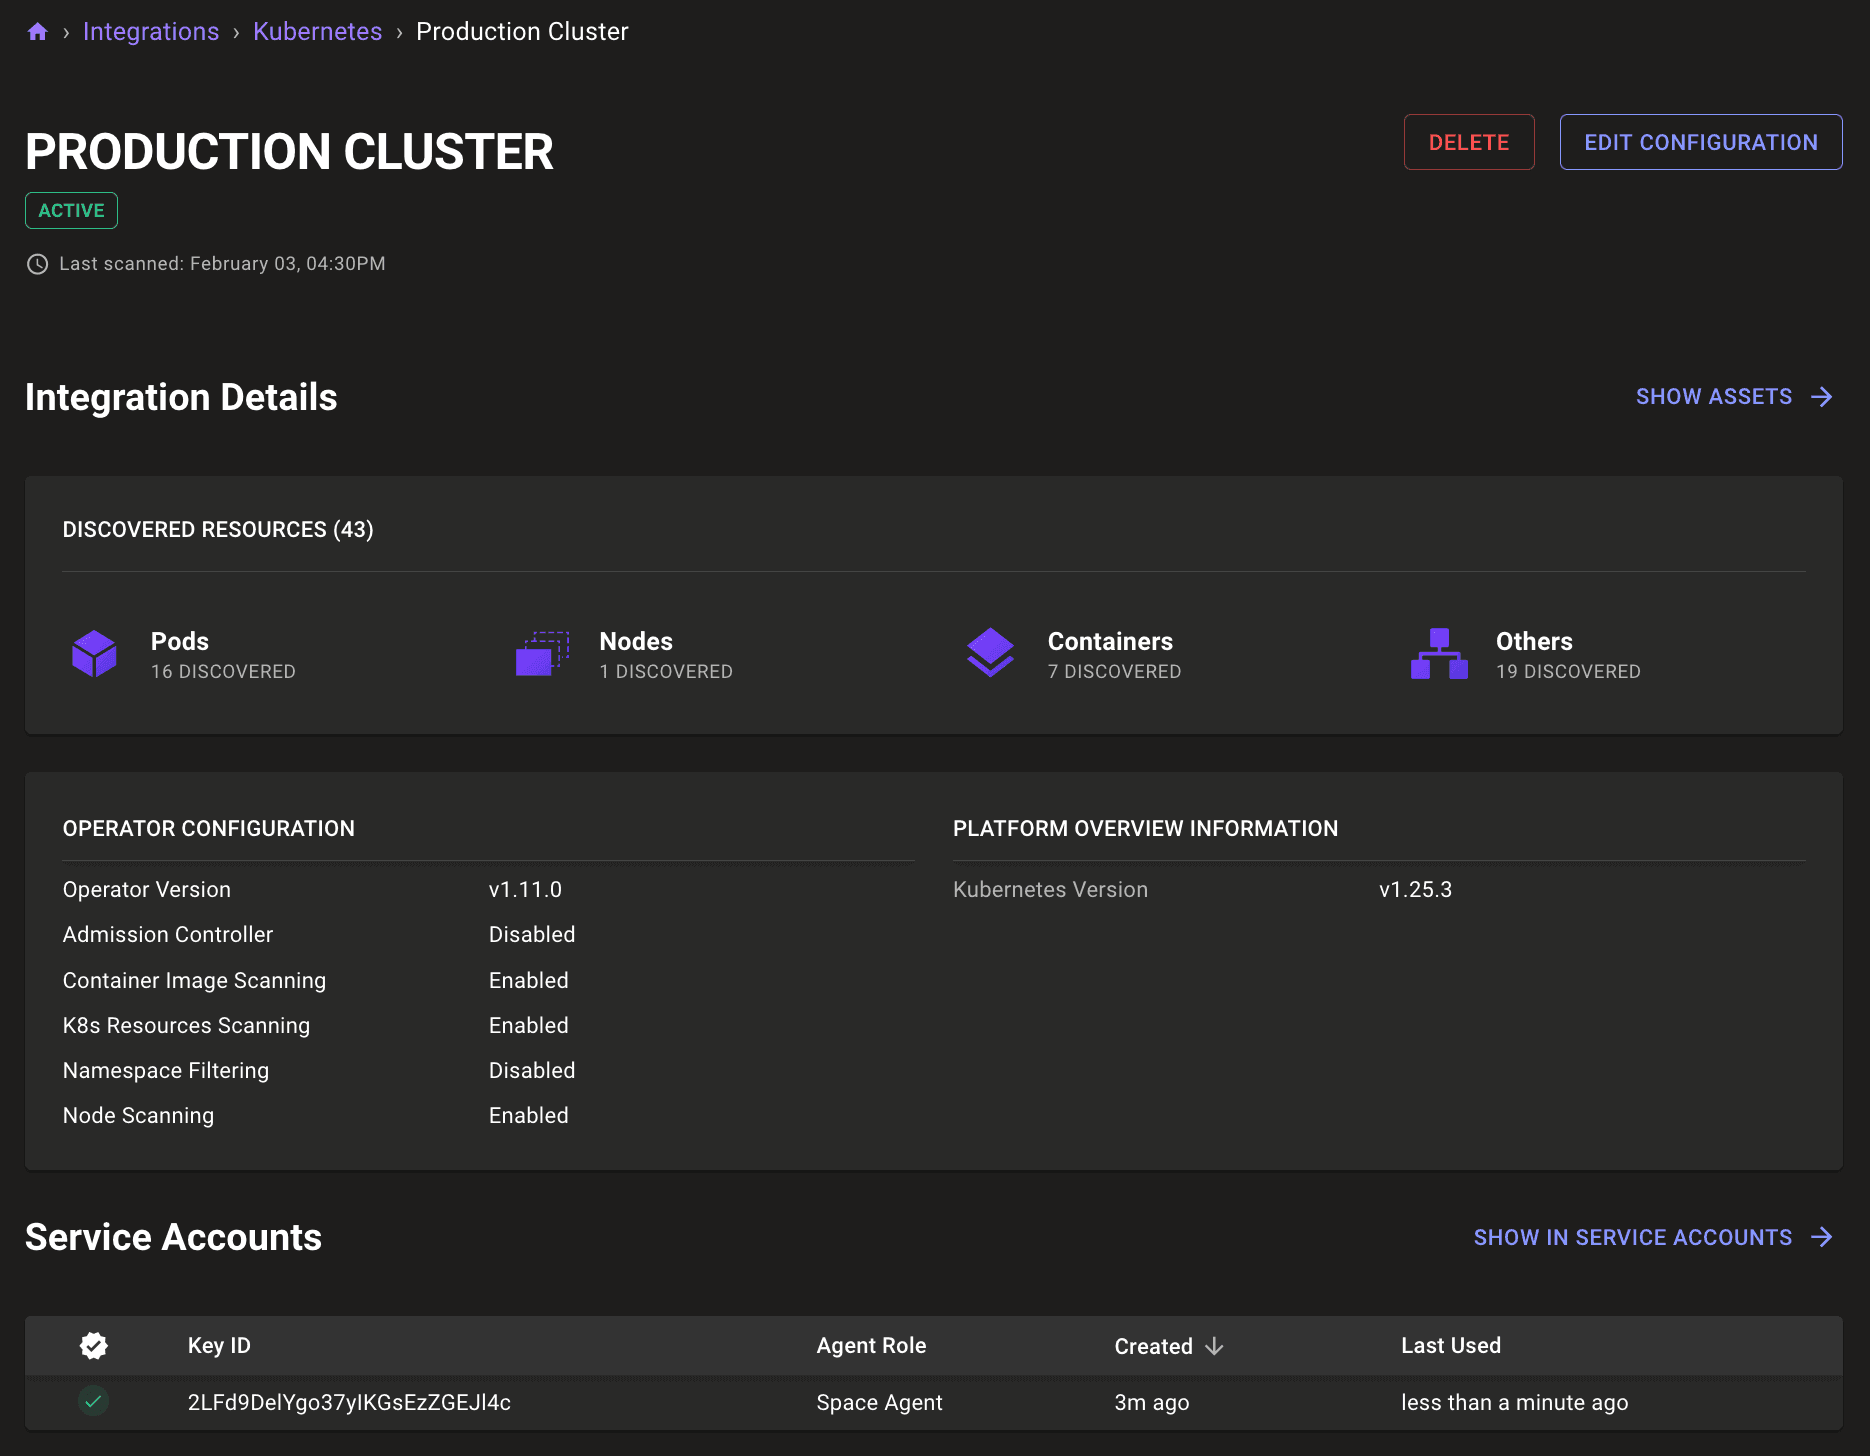Click the clock icon next to last scanned

tap(36, 264)
